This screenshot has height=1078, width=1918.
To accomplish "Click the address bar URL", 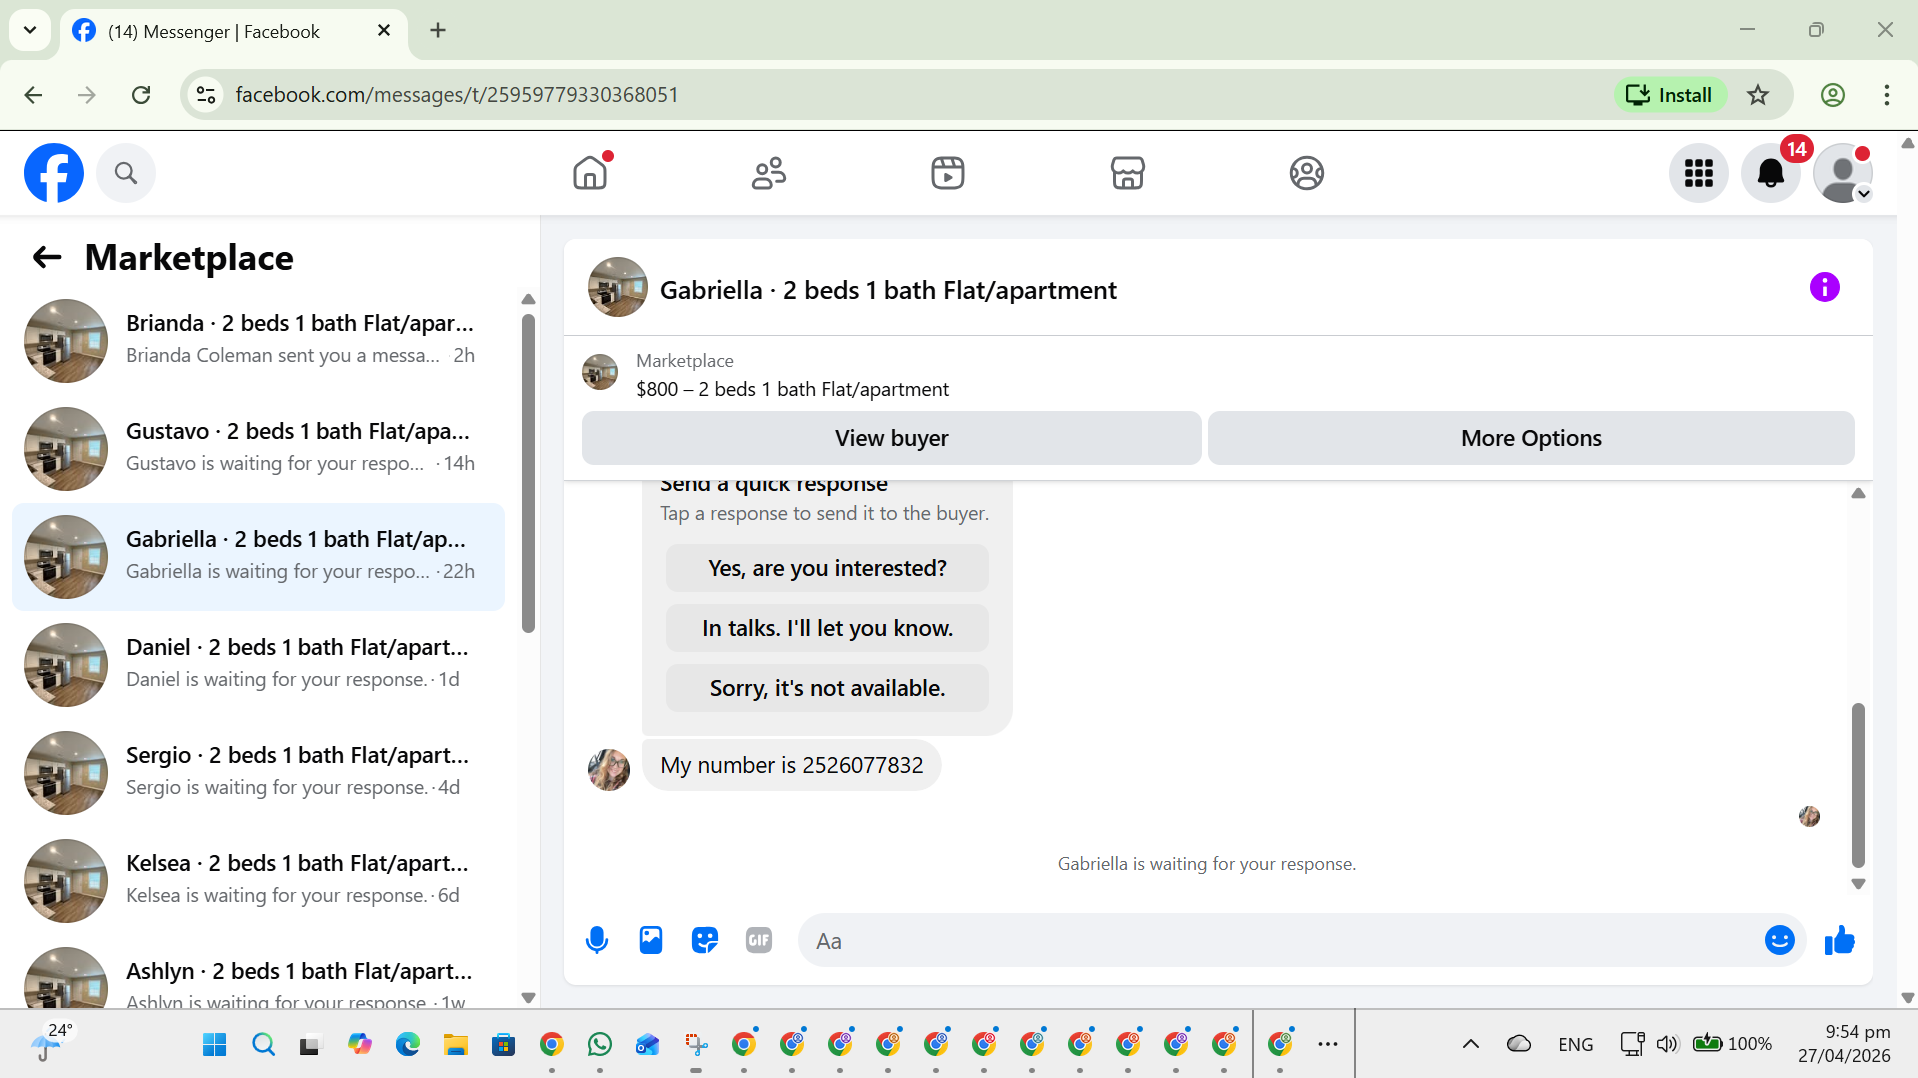I will 457,95.
